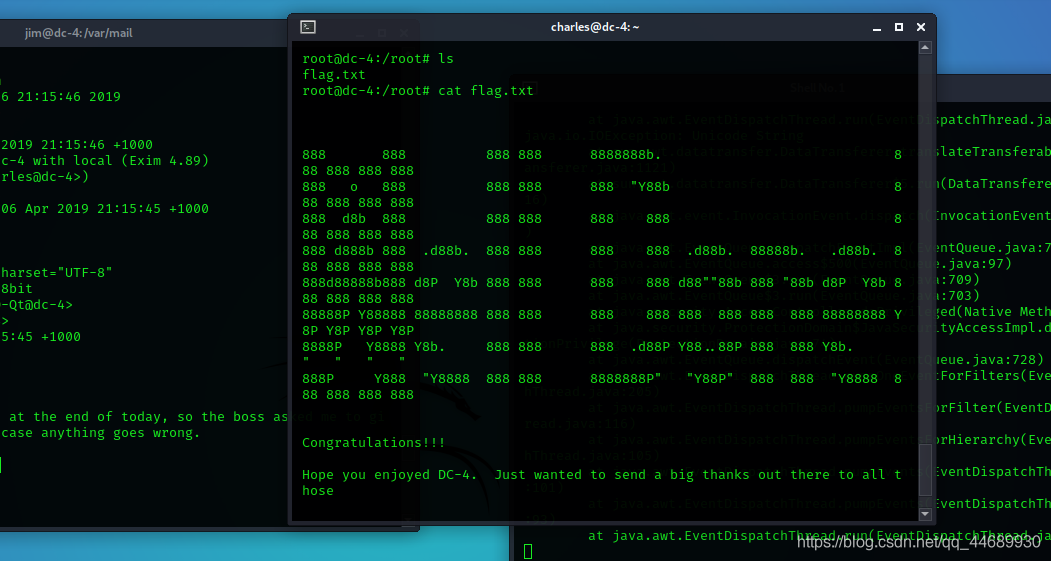
Task: Focus the jim@dc-4: /var/mail window title
Action: click(x=78, y=33)
